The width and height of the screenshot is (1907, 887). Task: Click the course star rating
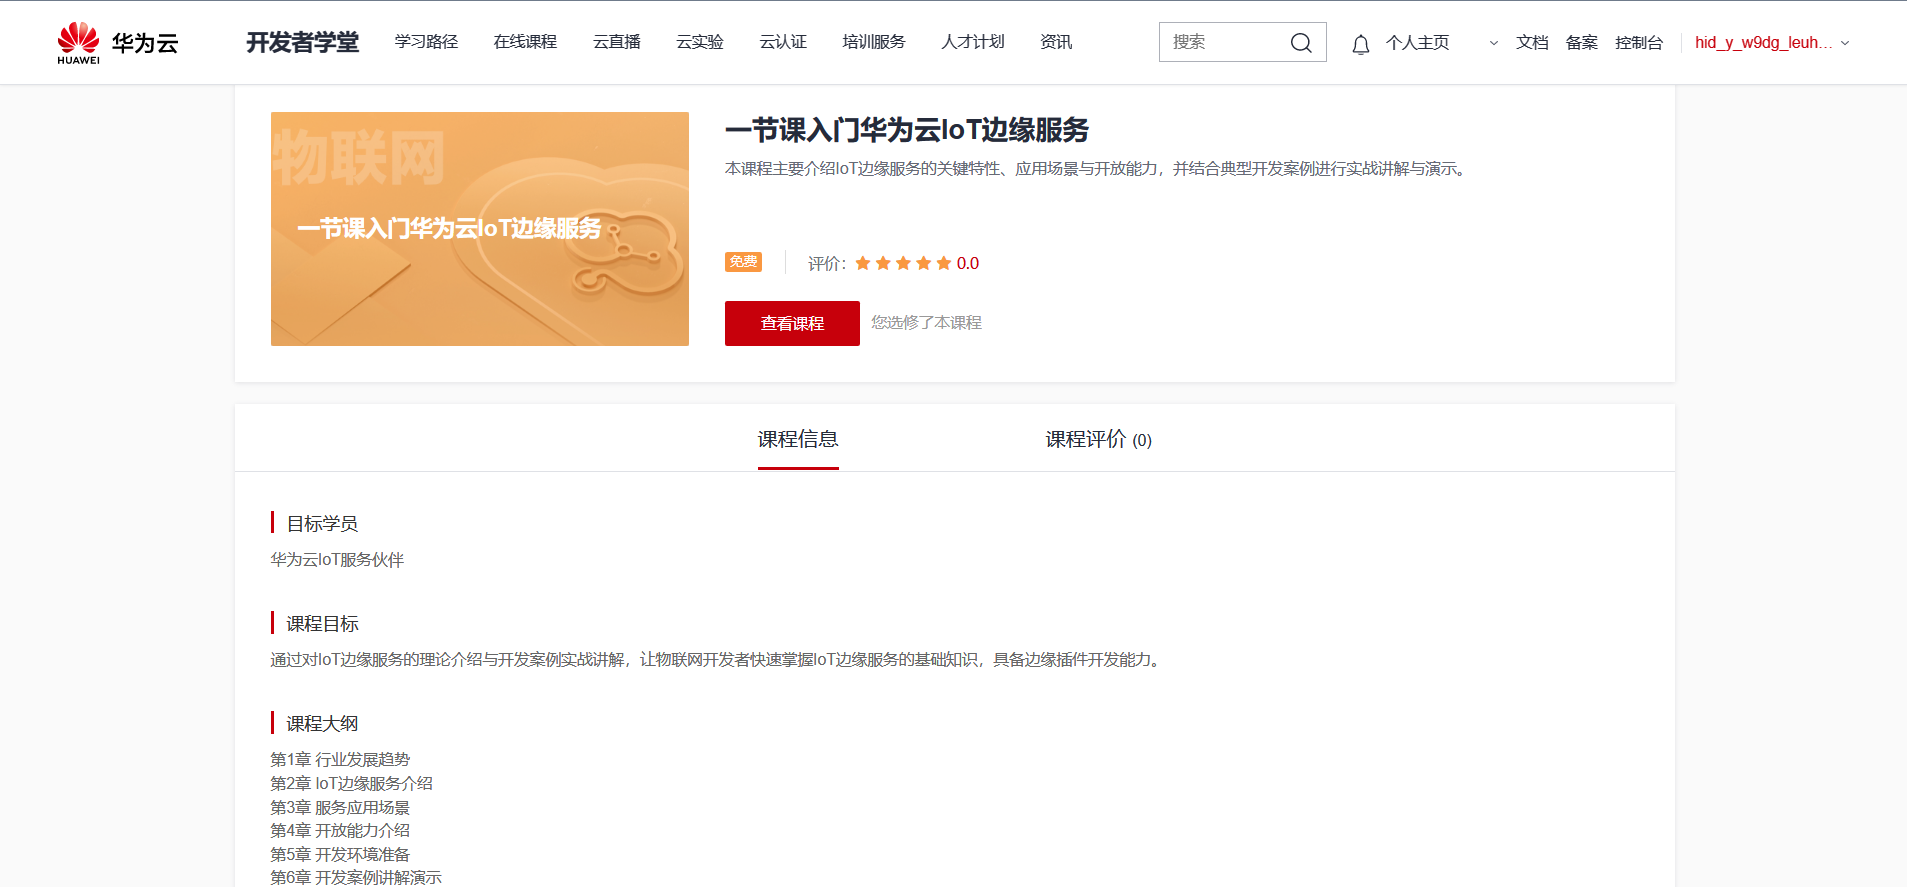903,263
